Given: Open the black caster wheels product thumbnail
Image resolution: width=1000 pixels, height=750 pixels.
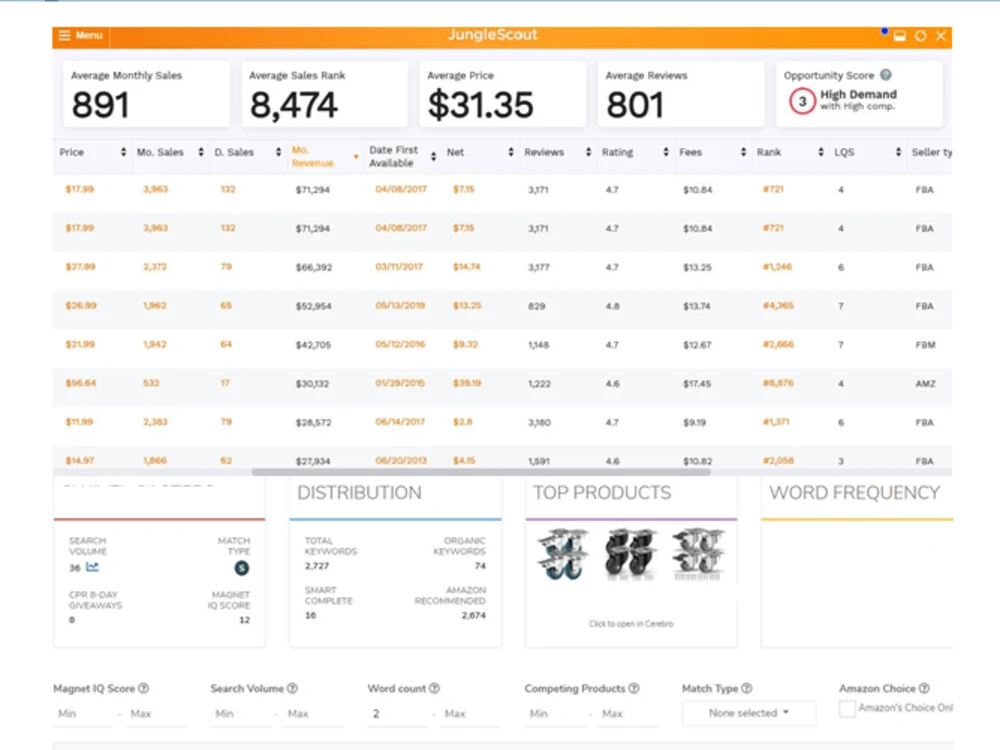Looking at the screenshot, I should (x=631, y=555).
